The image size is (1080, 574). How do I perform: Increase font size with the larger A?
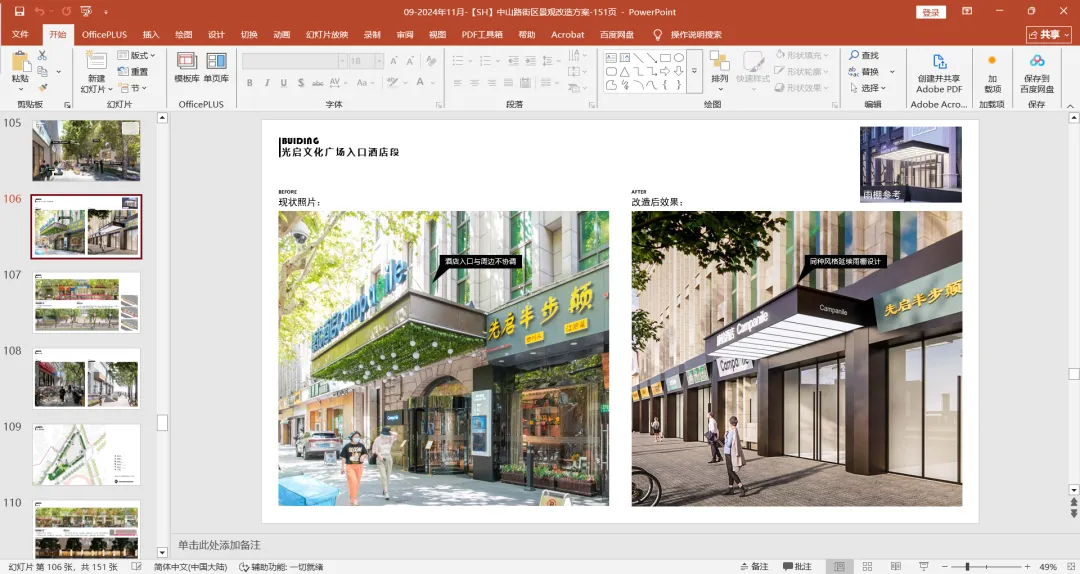tap(394, 61)
